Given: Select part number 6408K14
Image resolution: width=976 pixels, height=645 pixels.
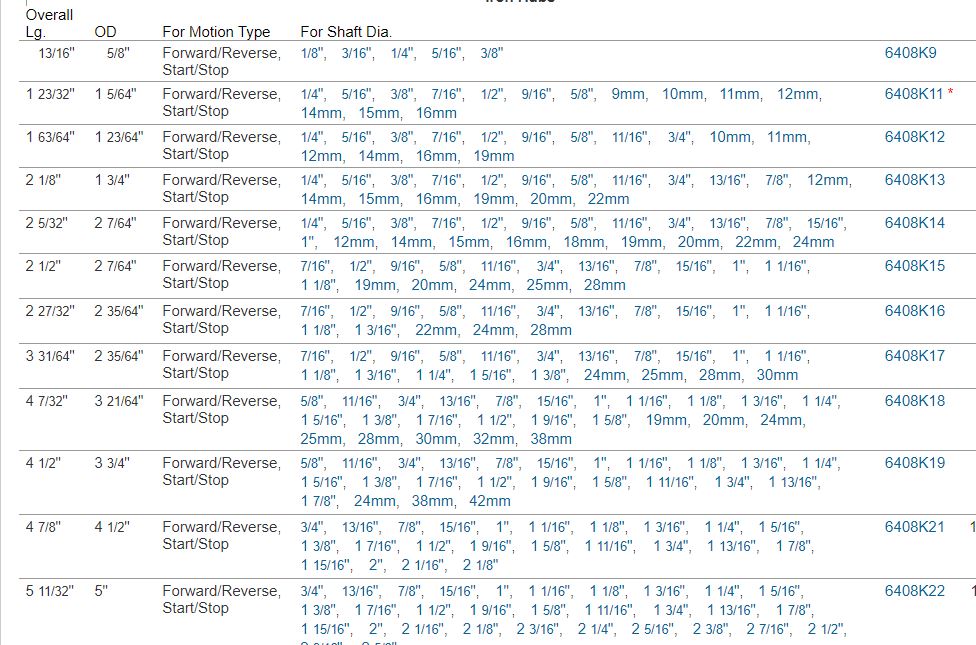Looking at the screenshot, I should point(914,223).
